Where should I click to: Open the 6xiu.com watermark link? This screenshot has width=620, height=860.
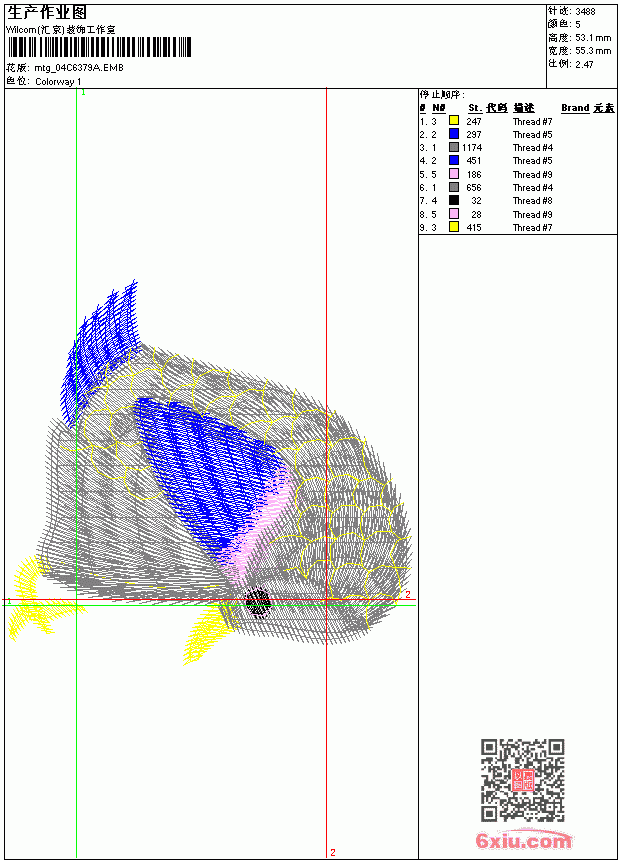tap(523, 840)
